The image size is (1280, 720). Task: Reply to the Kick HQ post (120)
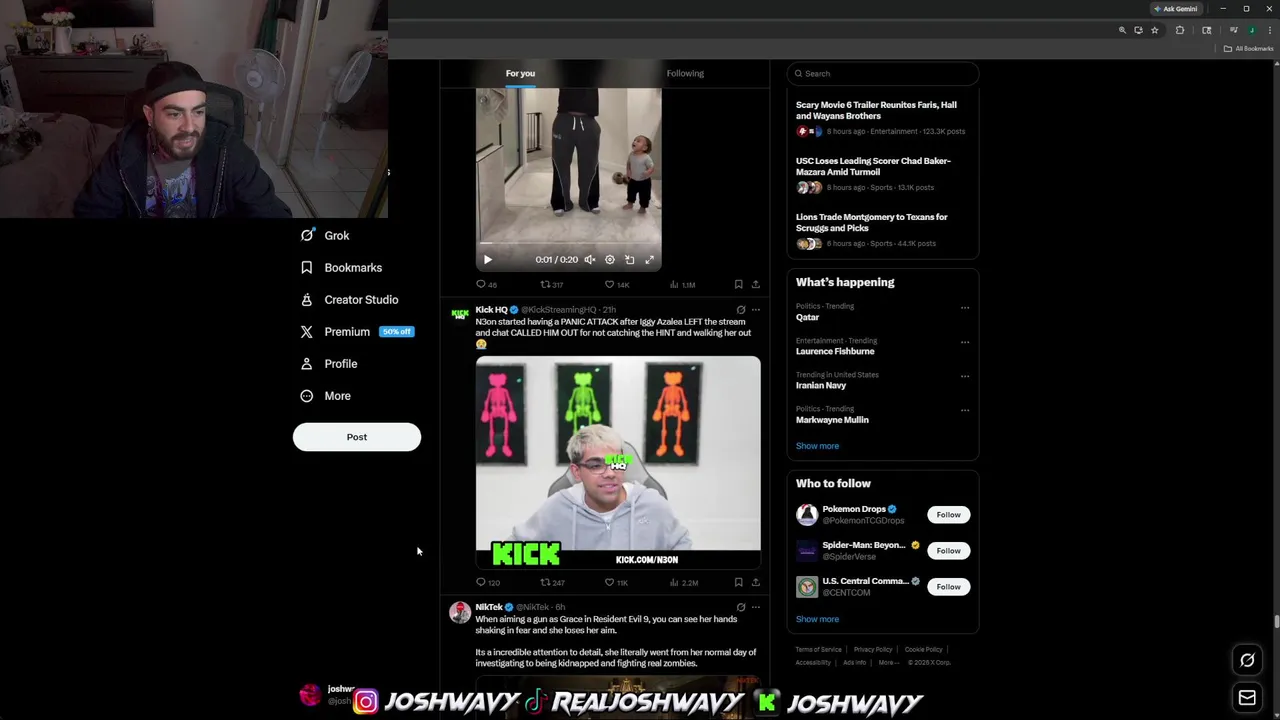[x=488, y=583]
